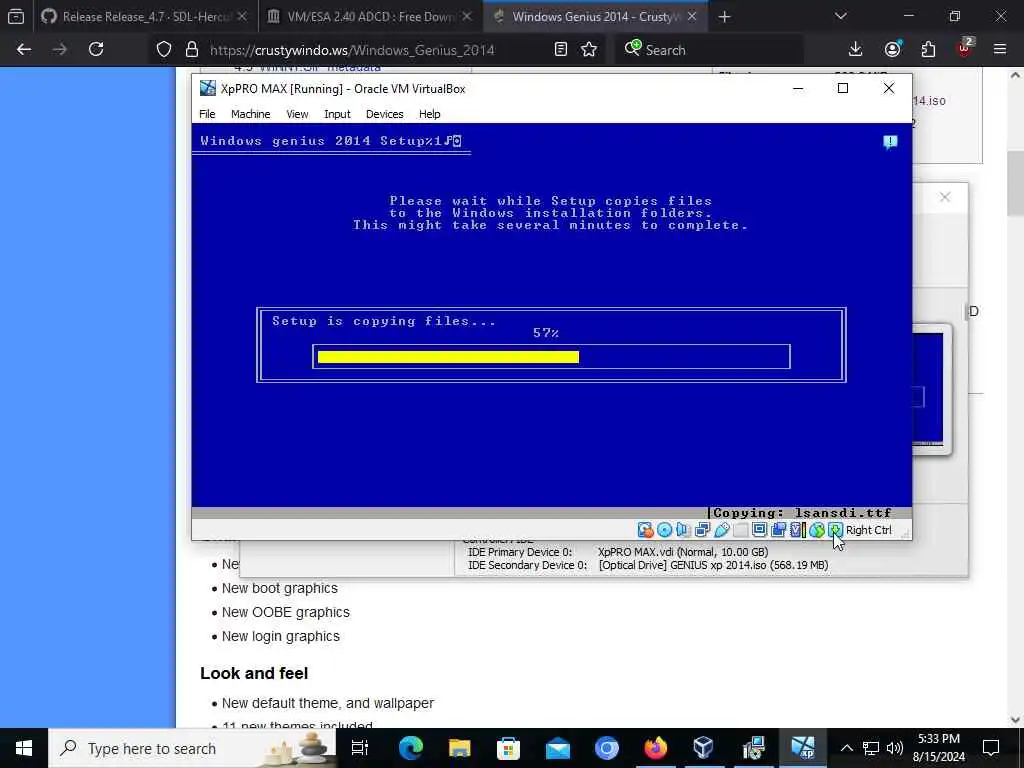Viewport: 1024px width, 768px height.
Task: Click the optical drive indicator in VM status bar
Action: point(664,530)
